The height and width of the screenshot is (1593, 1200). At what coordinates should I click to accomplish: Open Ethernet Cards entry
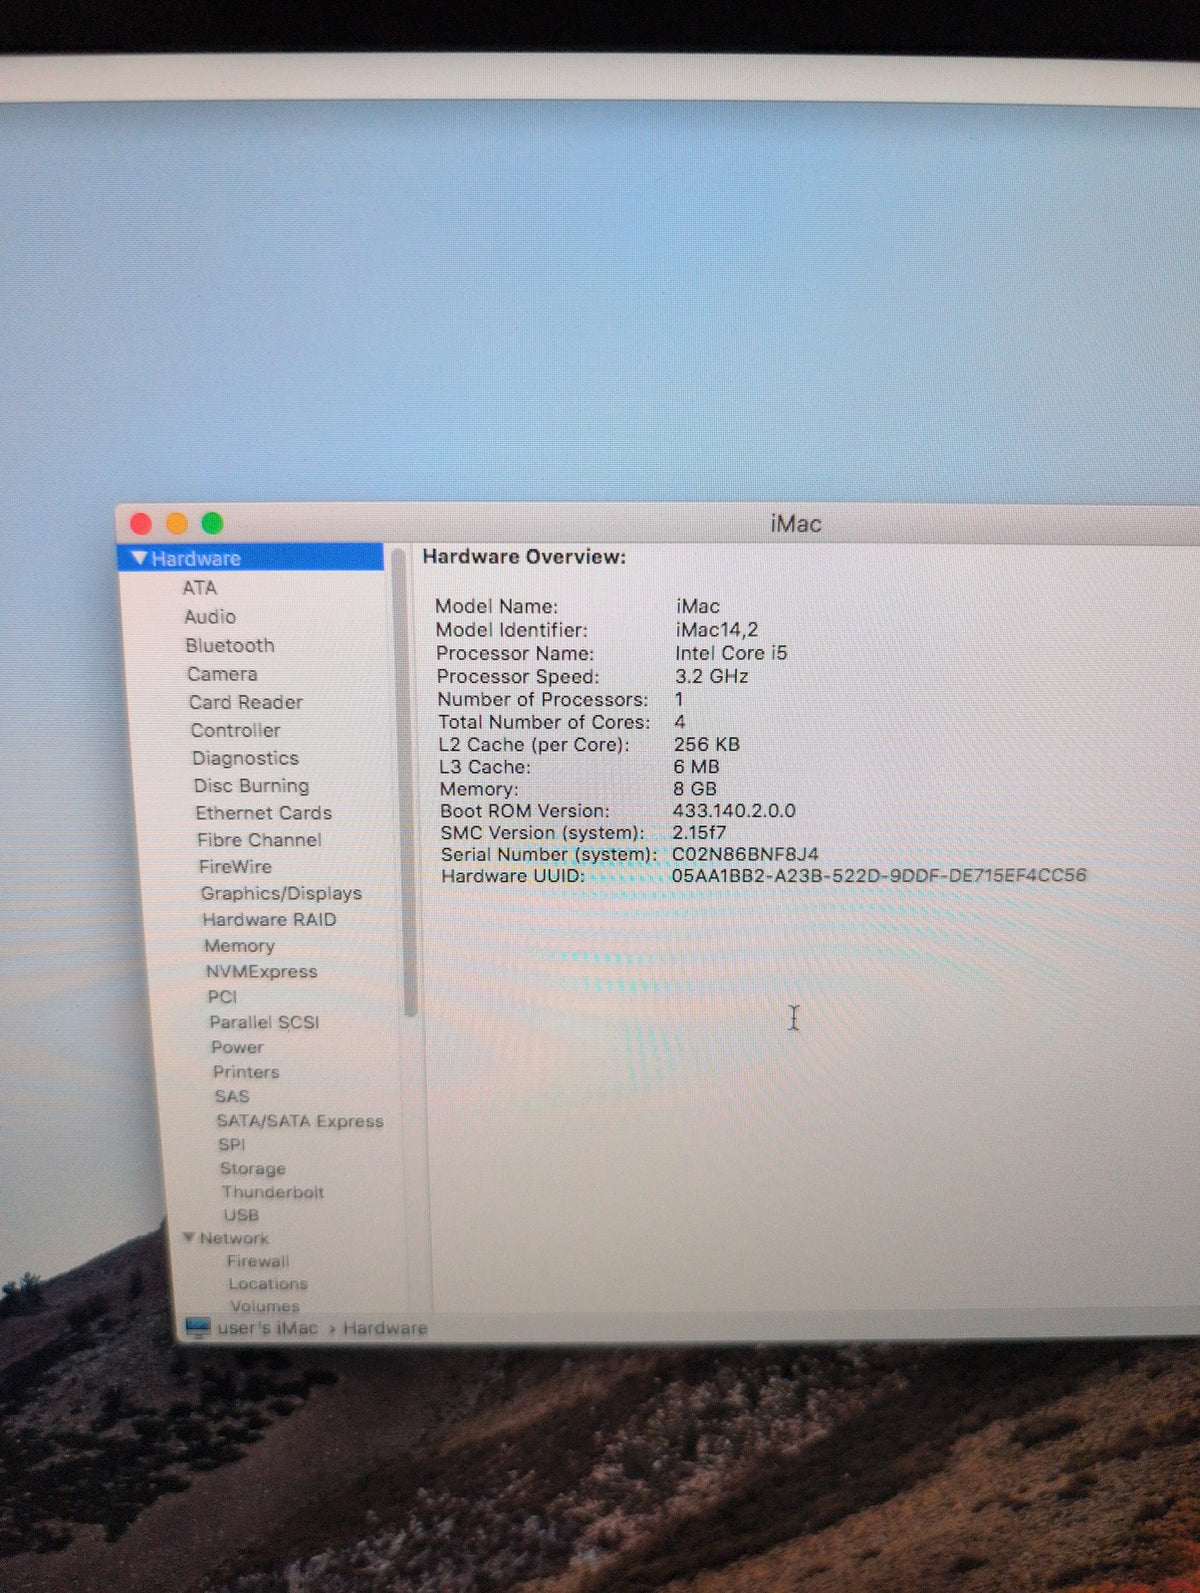(x=264, y=813)
